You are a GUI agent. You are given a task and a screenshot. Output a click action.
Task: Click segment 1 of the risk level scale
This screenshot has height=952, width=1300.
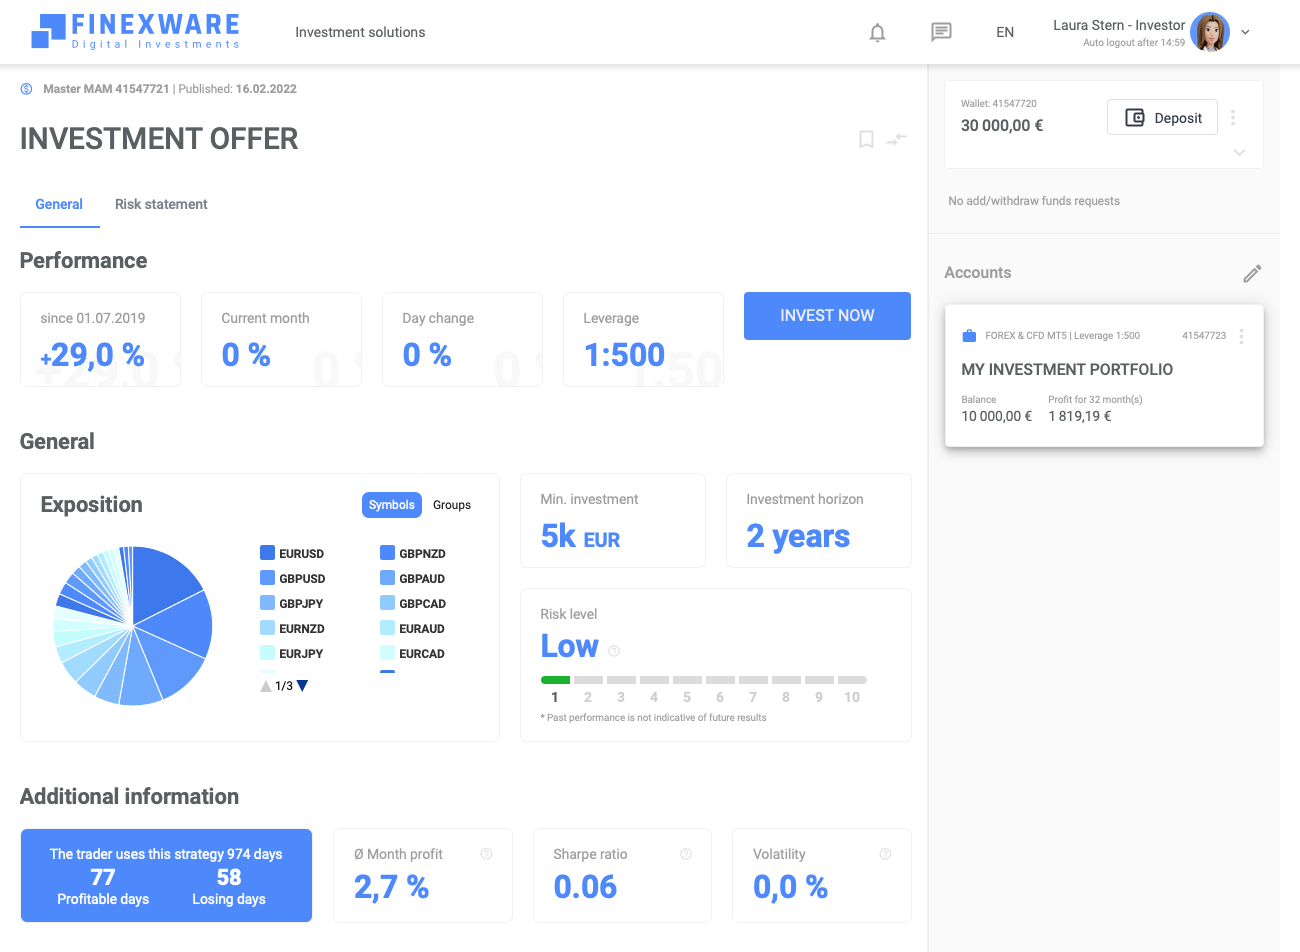pos(555,679)
